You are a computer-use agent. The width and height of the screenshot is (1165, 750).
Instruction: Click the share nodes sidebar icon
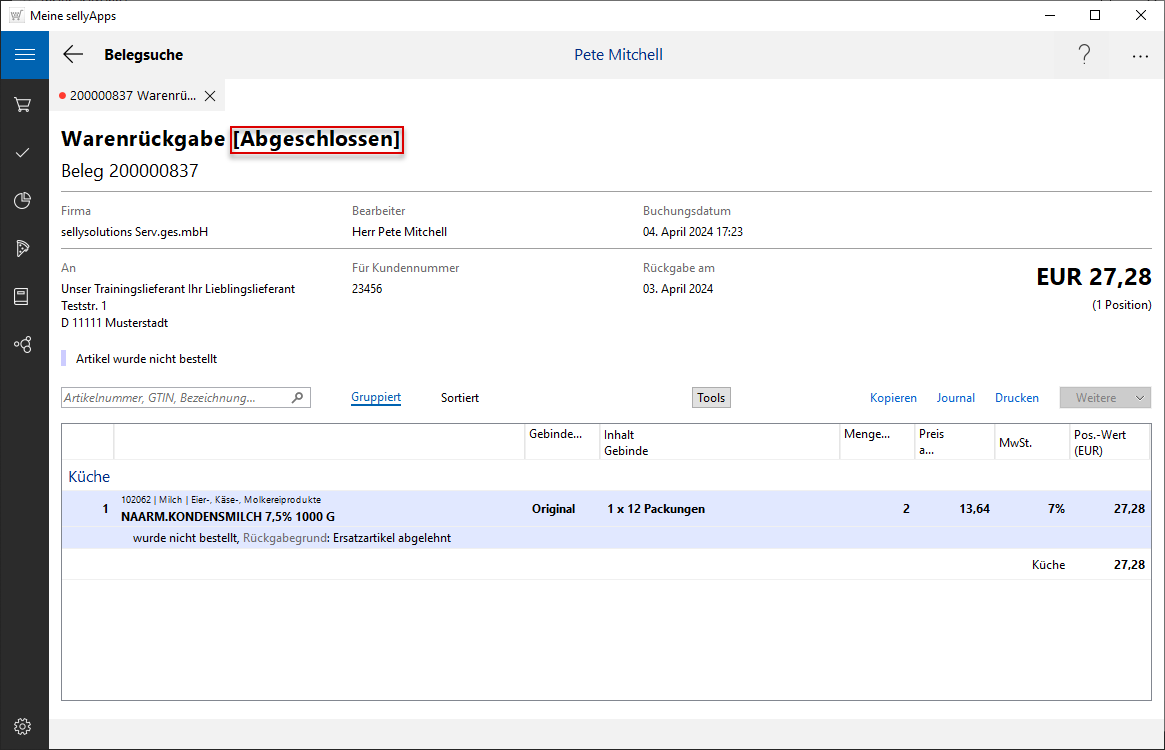click(23, 345)
